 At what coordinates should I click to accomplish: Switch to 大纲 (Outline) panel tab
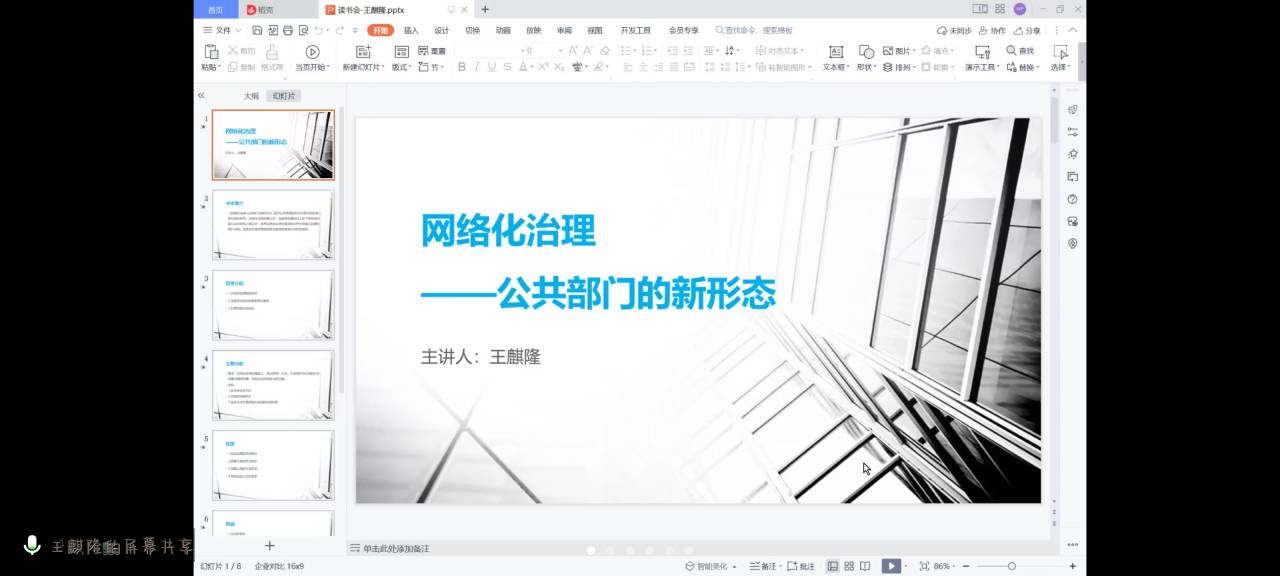251,96
